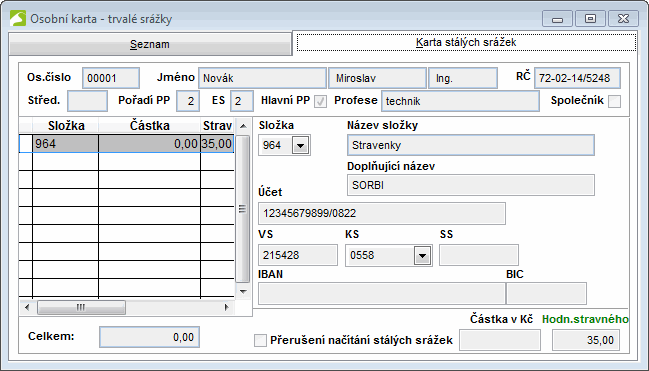This screenshot has width=649, height=371.
Task: Minimize the Osobní karta window
Action: pyautogui.click(x=558, y=19)
